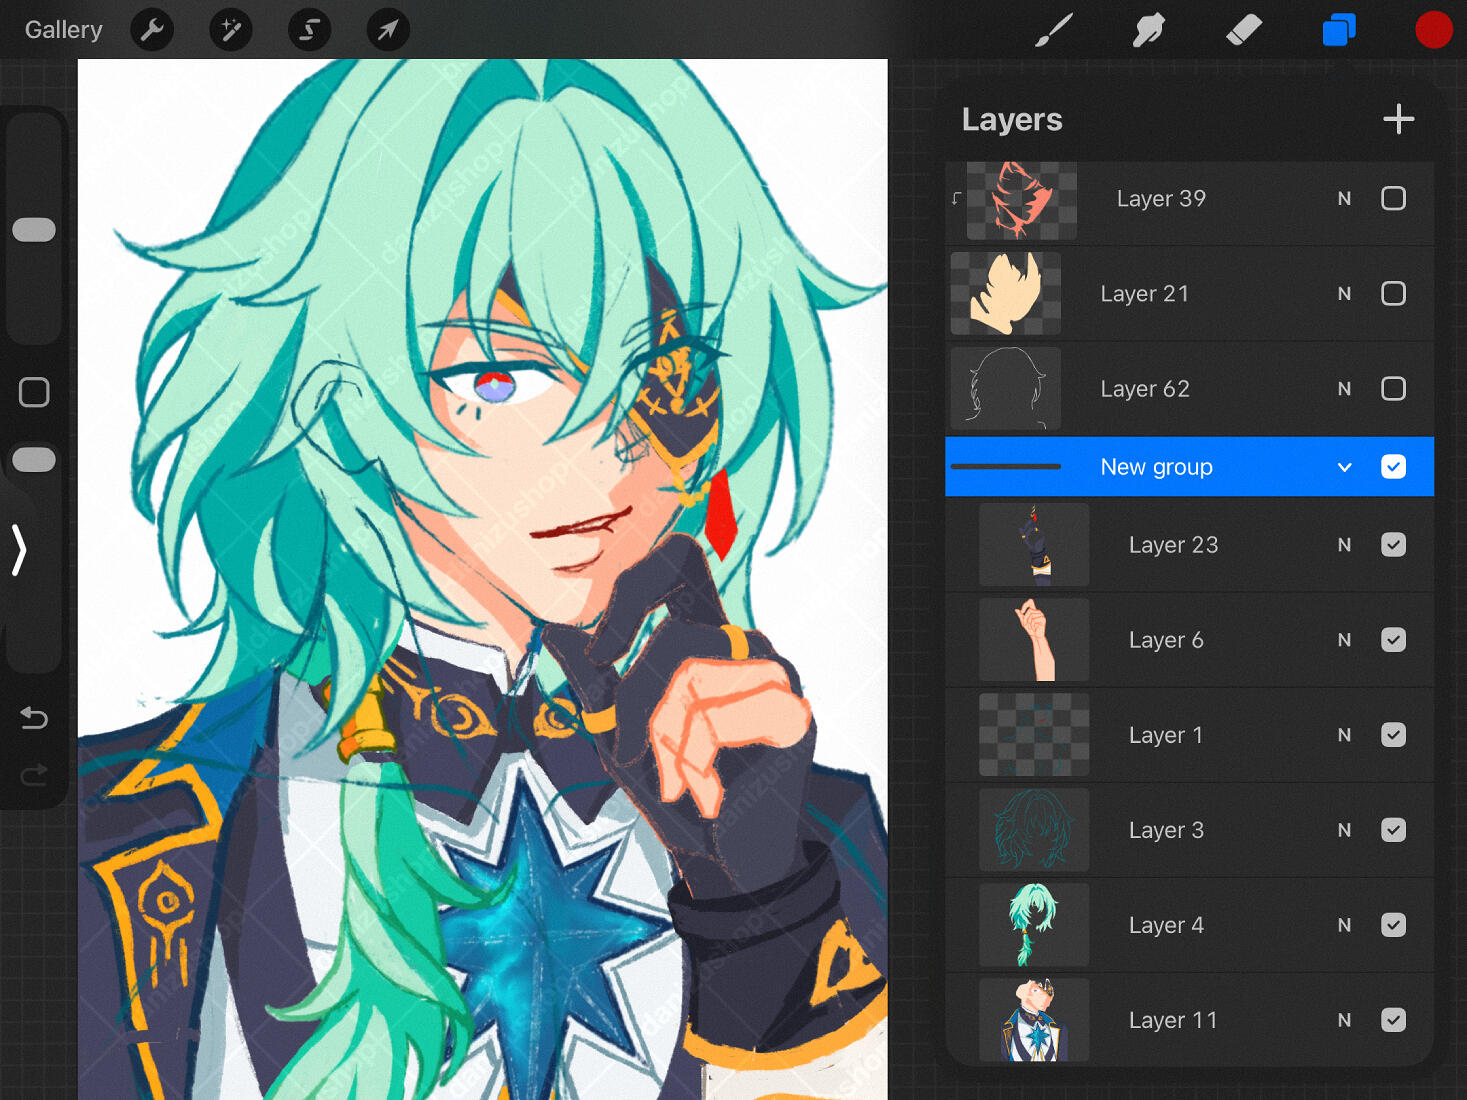Select the Smudge tool
This screenshot has height=1100, width=1467.
pos(1148,30)
